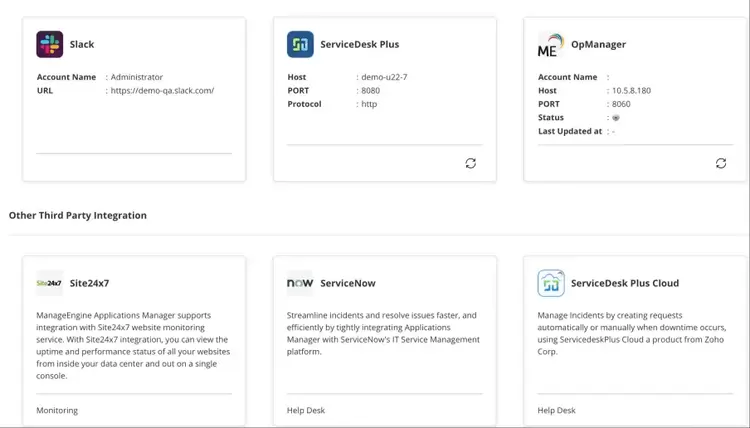Screen dimensions: 750x428
Task: Click the ServiceDesk Plus Cloud icon
Action: coord(551,283)
